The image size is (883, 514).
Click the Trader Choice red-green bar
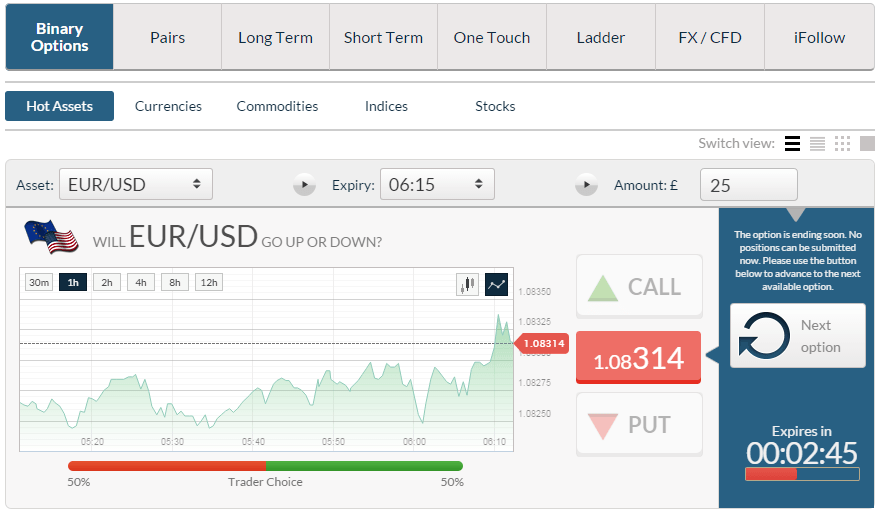tap(265, 466)
